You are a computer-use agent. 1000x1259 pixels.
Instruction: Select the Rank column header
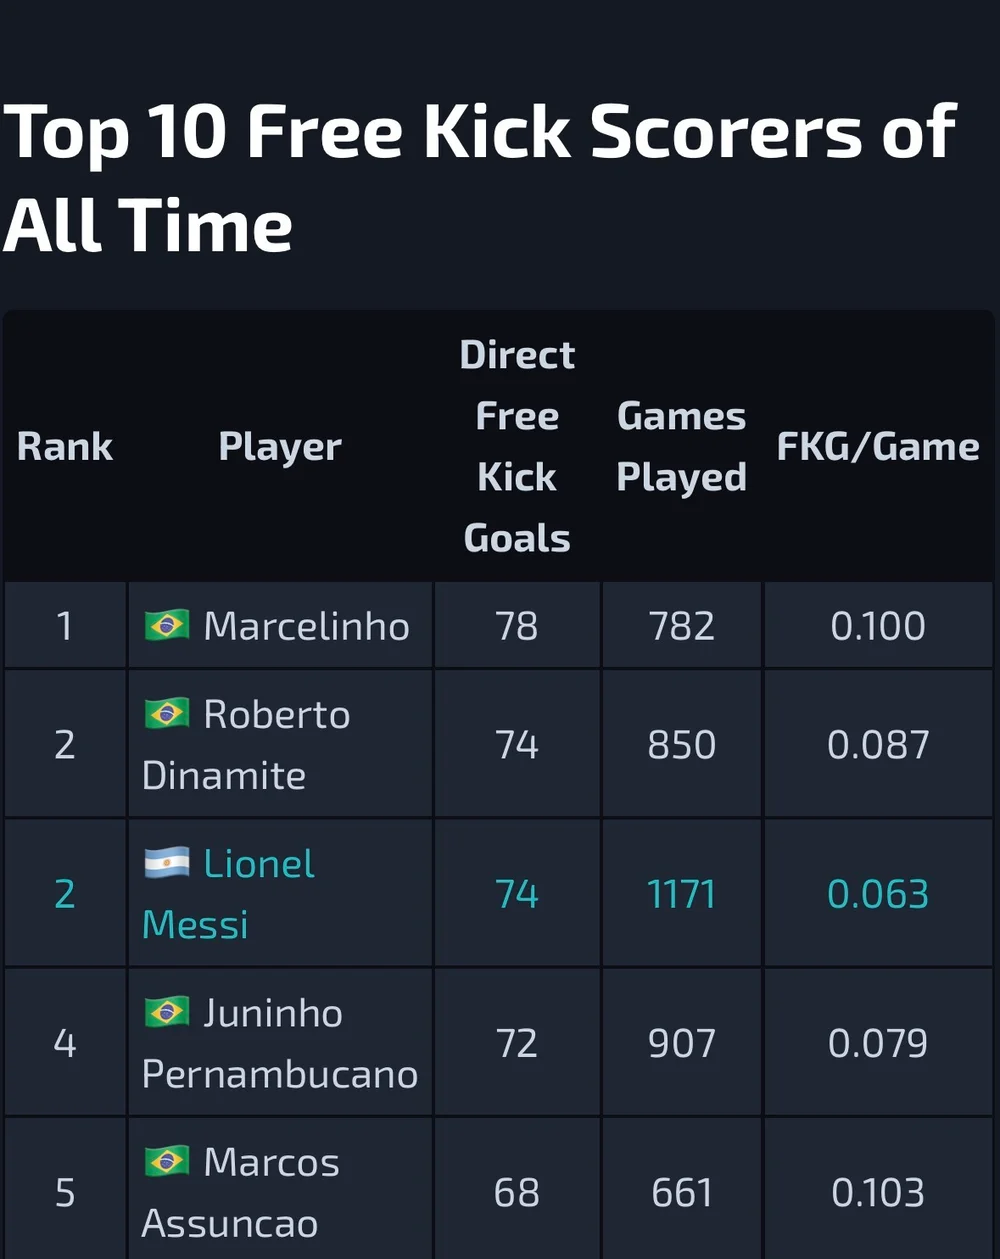tap(65, 446)
